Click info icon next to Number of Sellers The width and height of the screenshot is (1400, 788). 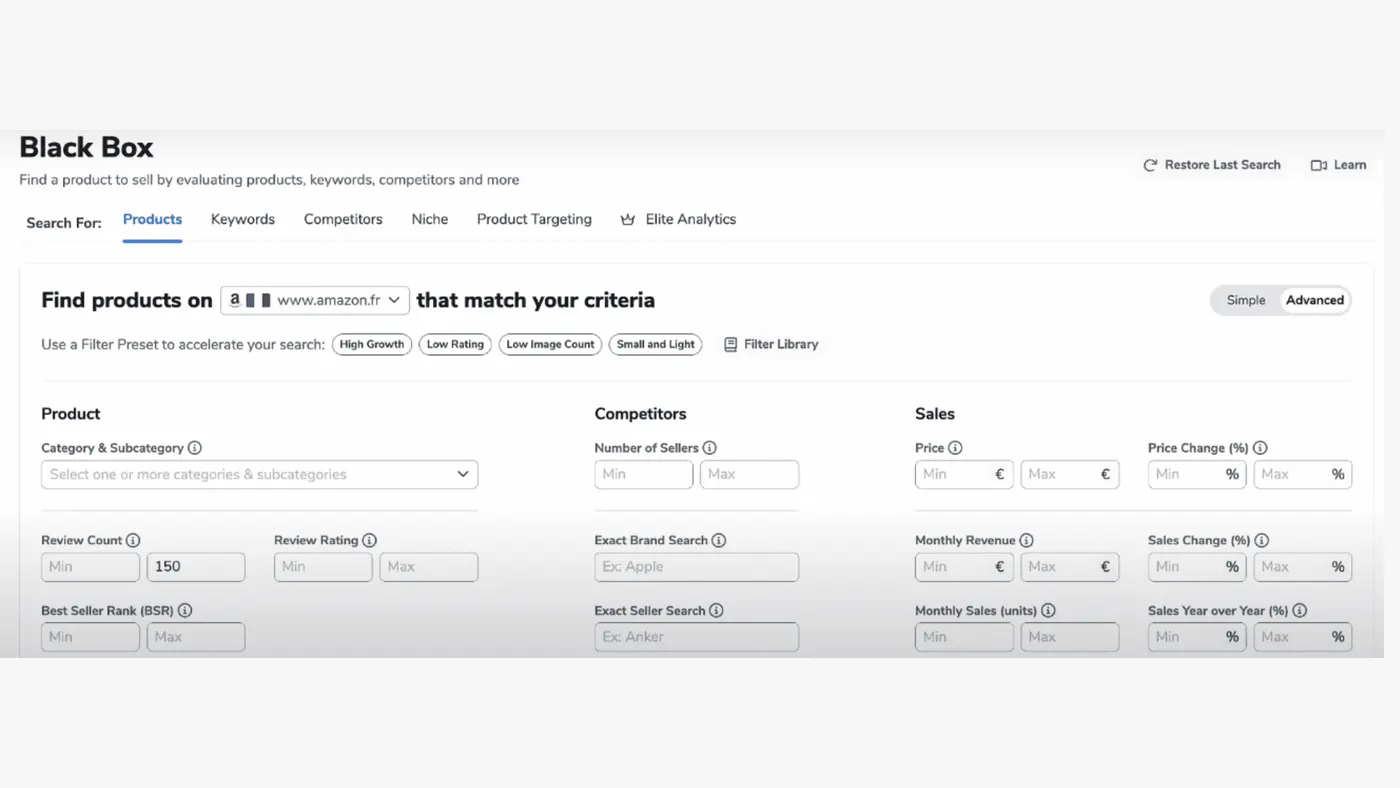[x=709, y=448]
